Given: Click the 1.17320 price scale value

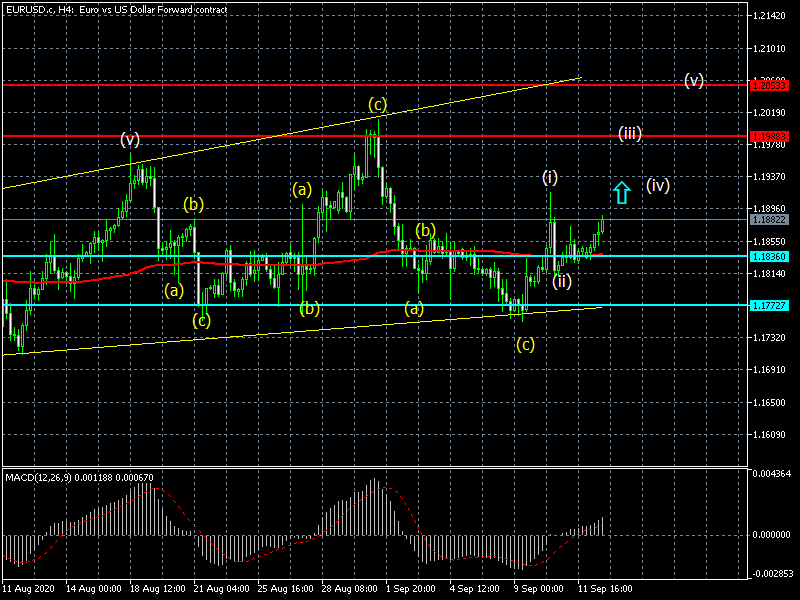Looking at the screenshot, I should pos(769,338).
